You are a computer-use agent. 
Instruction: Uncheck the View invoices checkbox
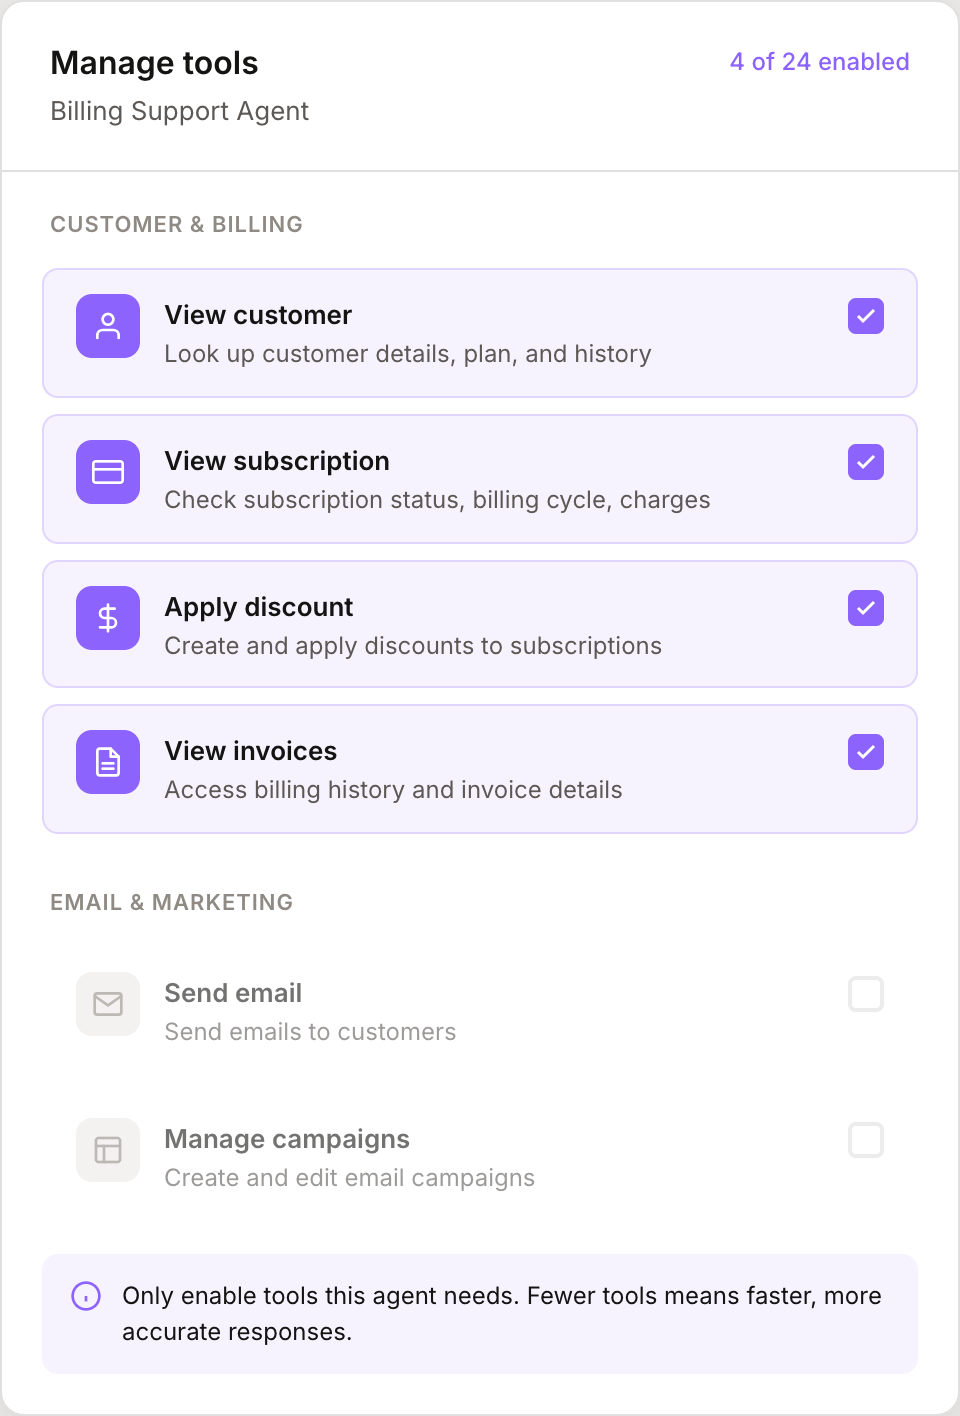click(x=866, y=752)
